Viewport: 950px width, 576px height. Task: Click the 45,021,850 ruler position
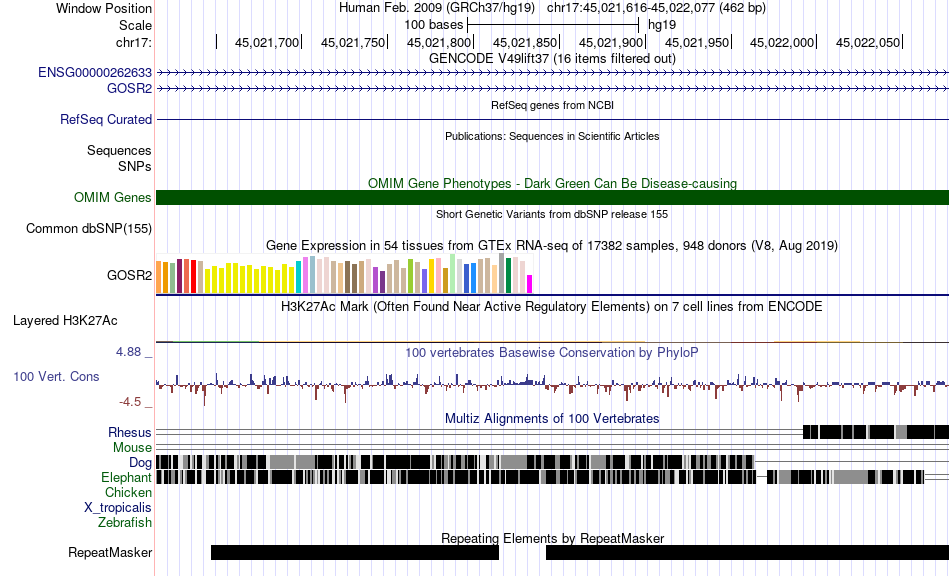(525, 42)
